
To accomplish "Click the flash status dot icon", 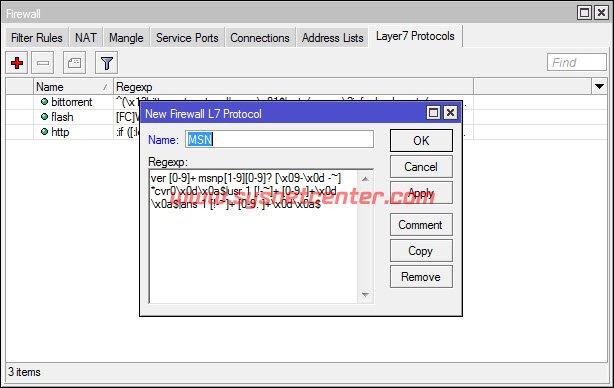I will coord(44,117).
